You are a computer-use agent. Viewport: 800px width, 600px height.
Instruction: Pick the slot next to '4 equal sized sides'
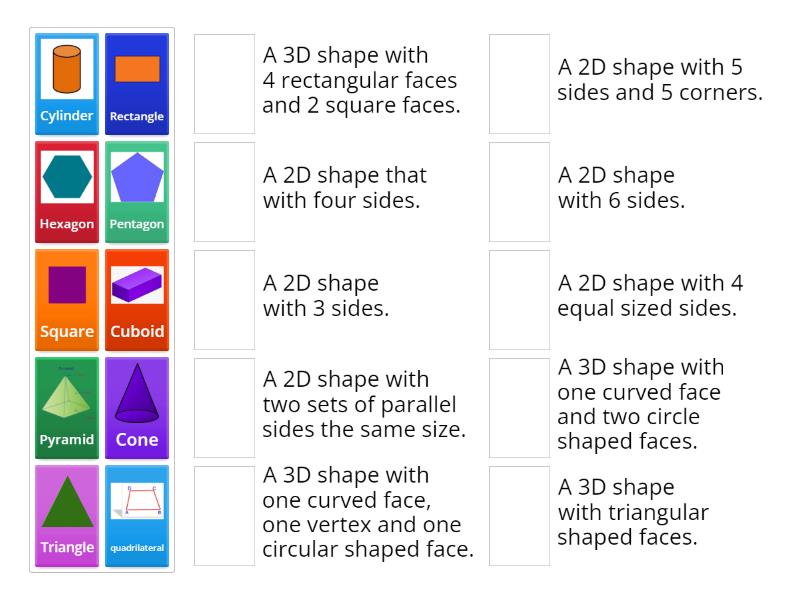tap(519, 300)
